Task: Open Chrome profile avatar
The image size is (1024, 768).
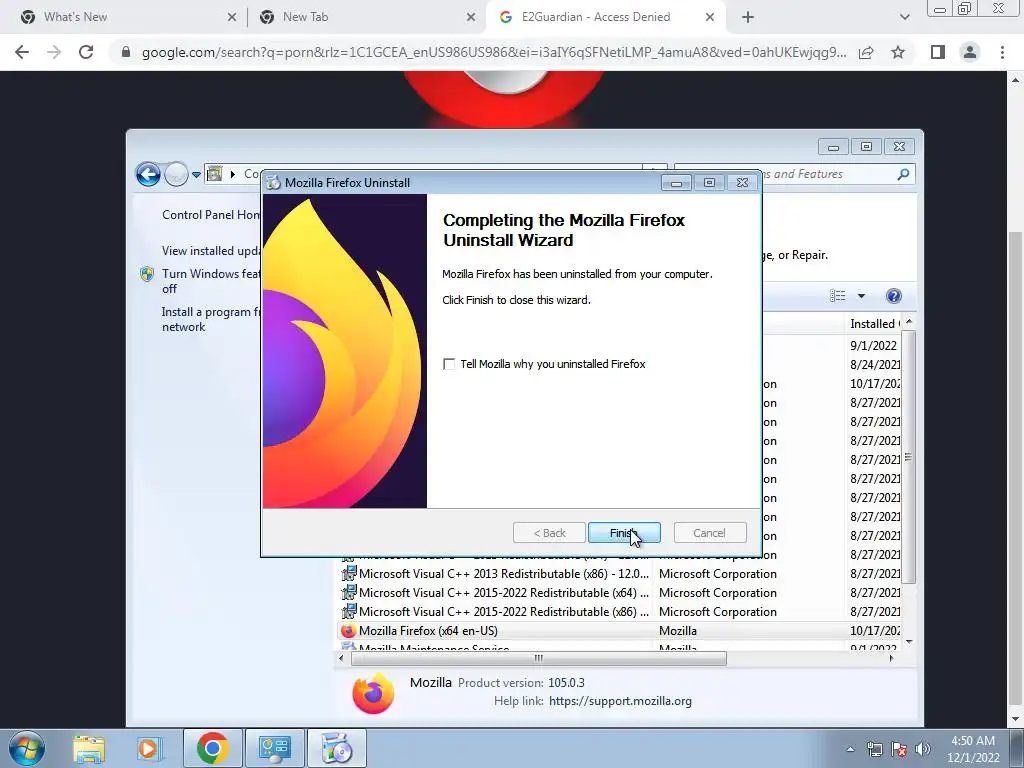Action: tap(970, 52)
